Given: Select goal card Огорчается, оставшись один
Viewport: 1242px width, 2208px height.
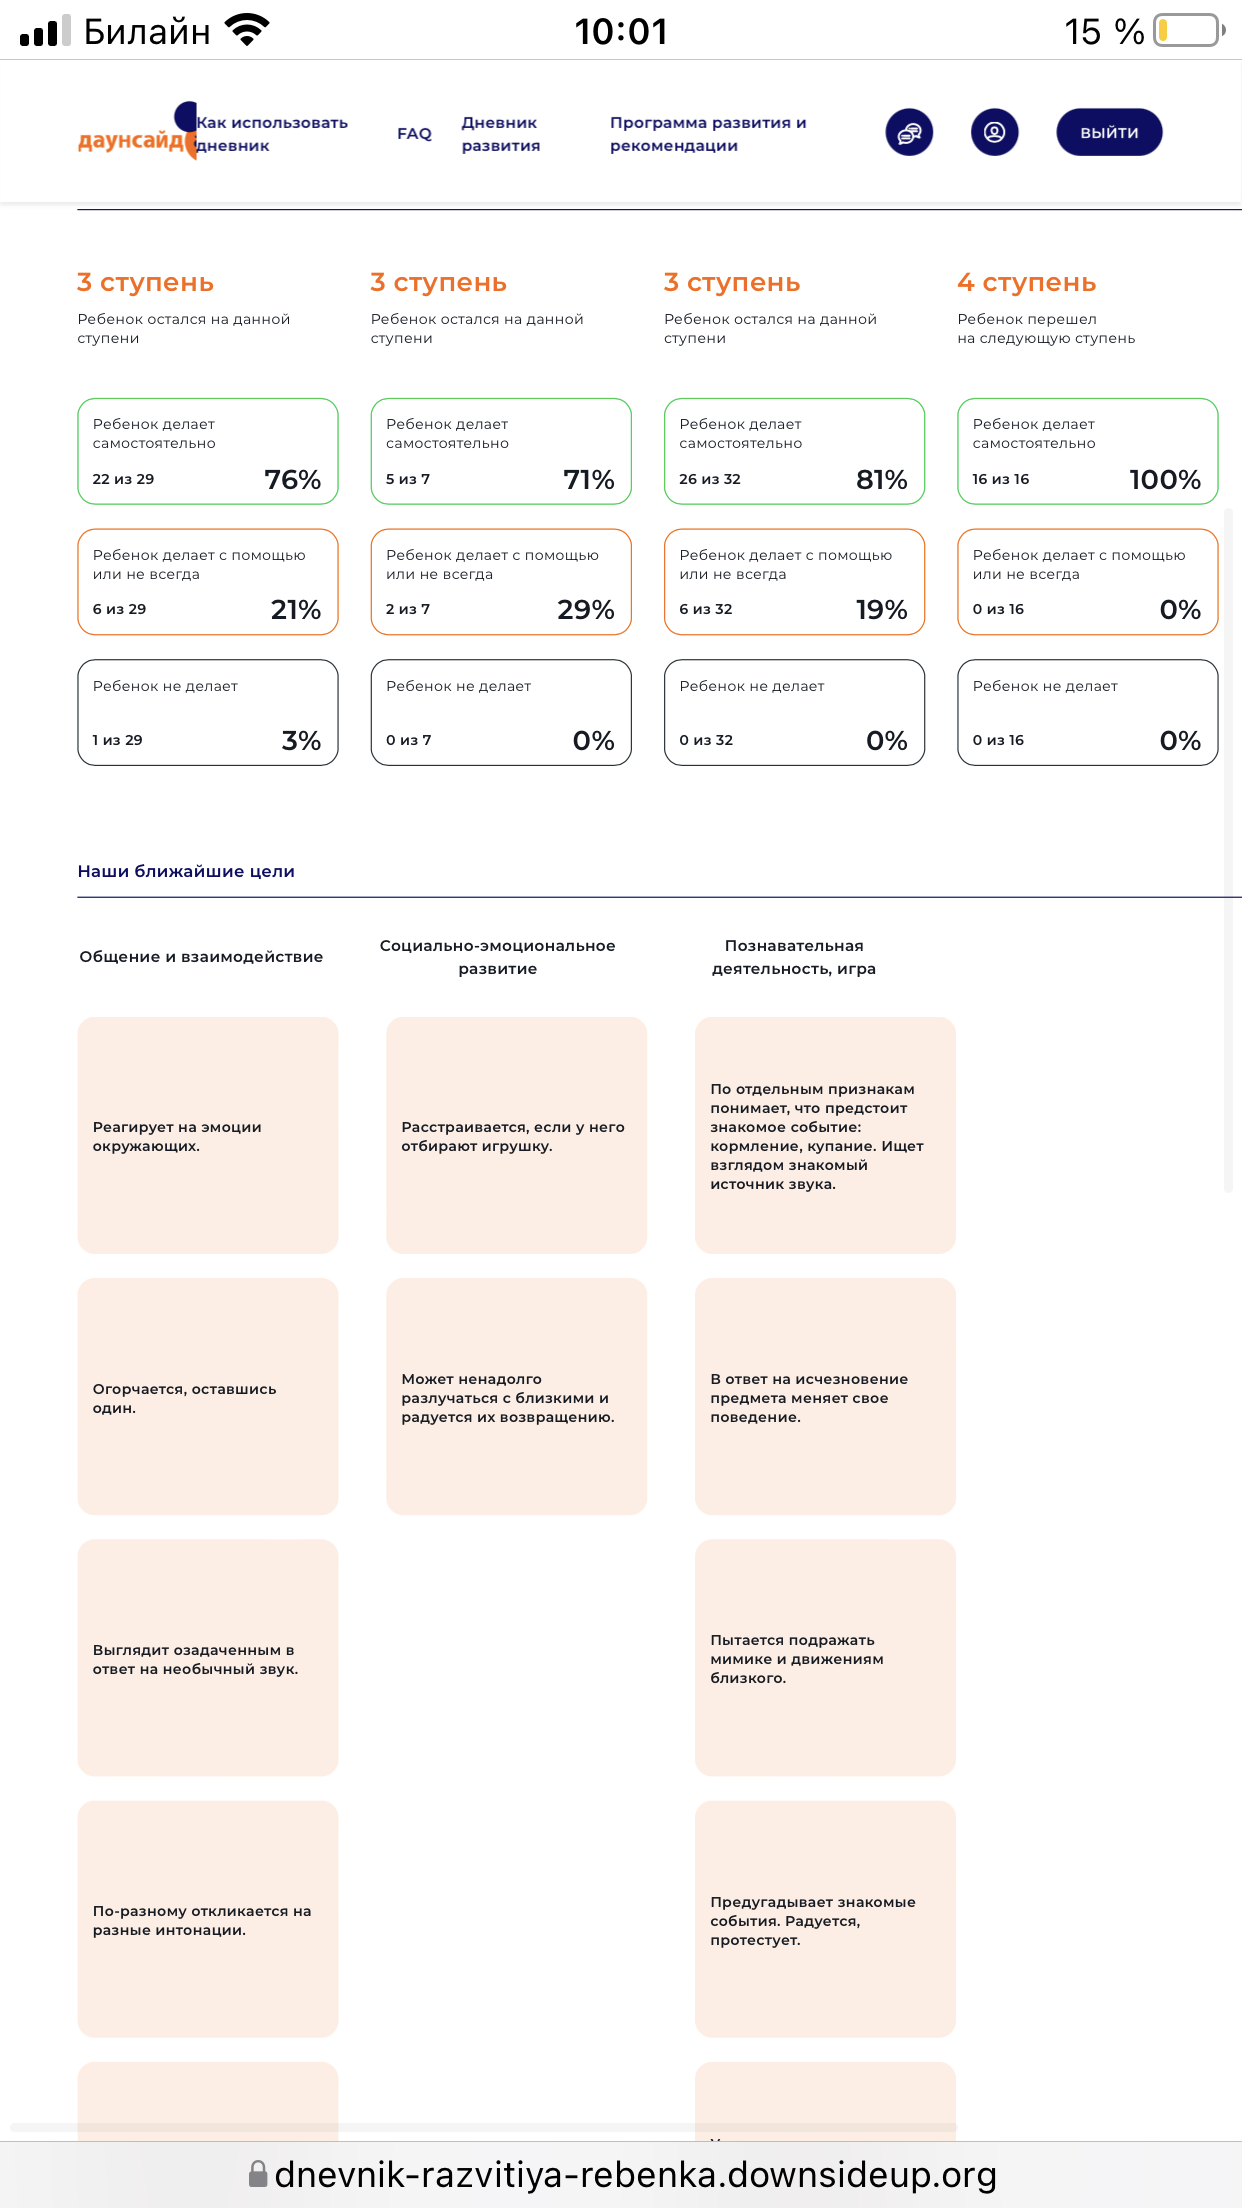Looking at the screenshot, I should click(208, 1397).
